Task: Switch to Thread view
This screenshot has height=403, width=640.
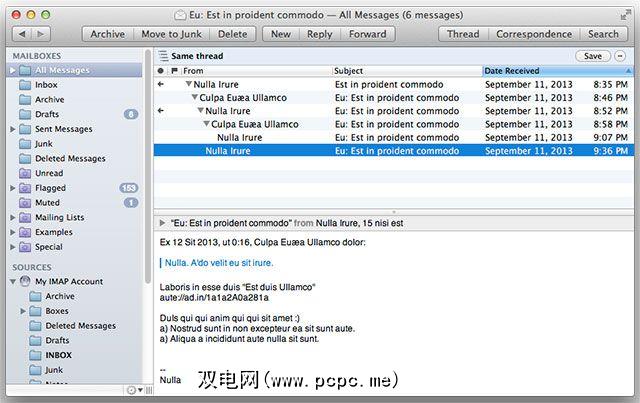Action: pyautogui.click(x=463, y=34)
